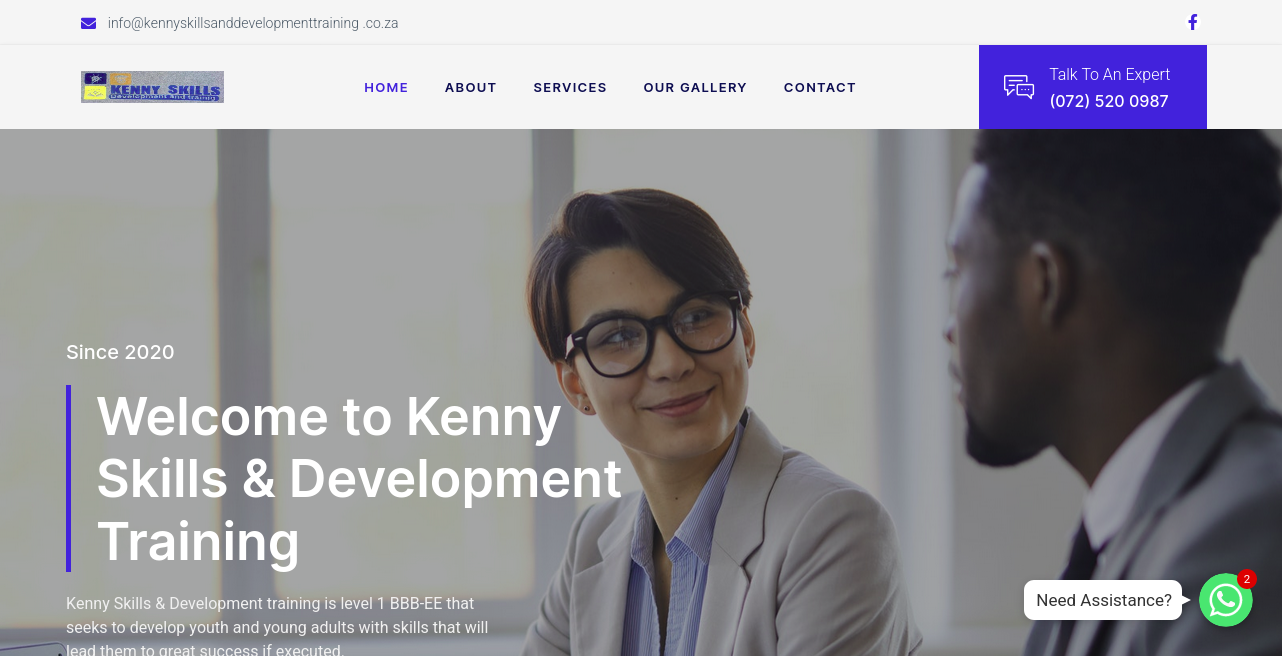Click the Talk To An Expert text
The image size is (1282, 656).
[x=1109, y=74]
